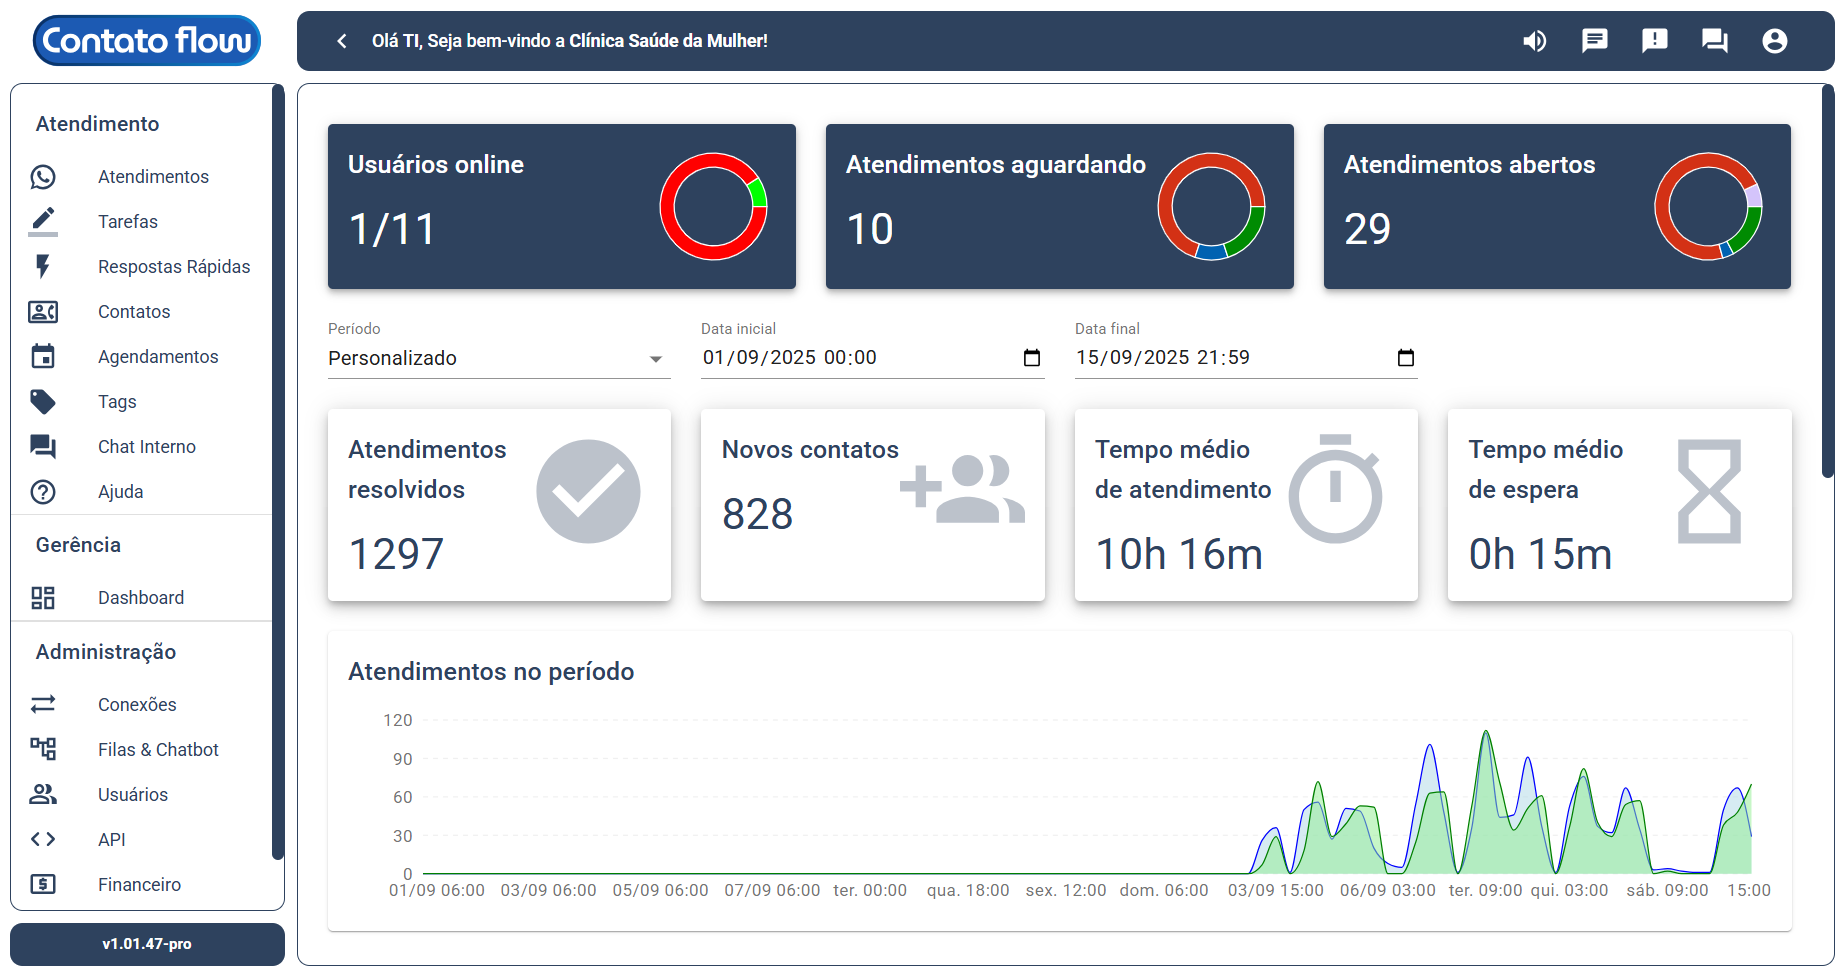Click the announcement alert bubble icon

1654,41
